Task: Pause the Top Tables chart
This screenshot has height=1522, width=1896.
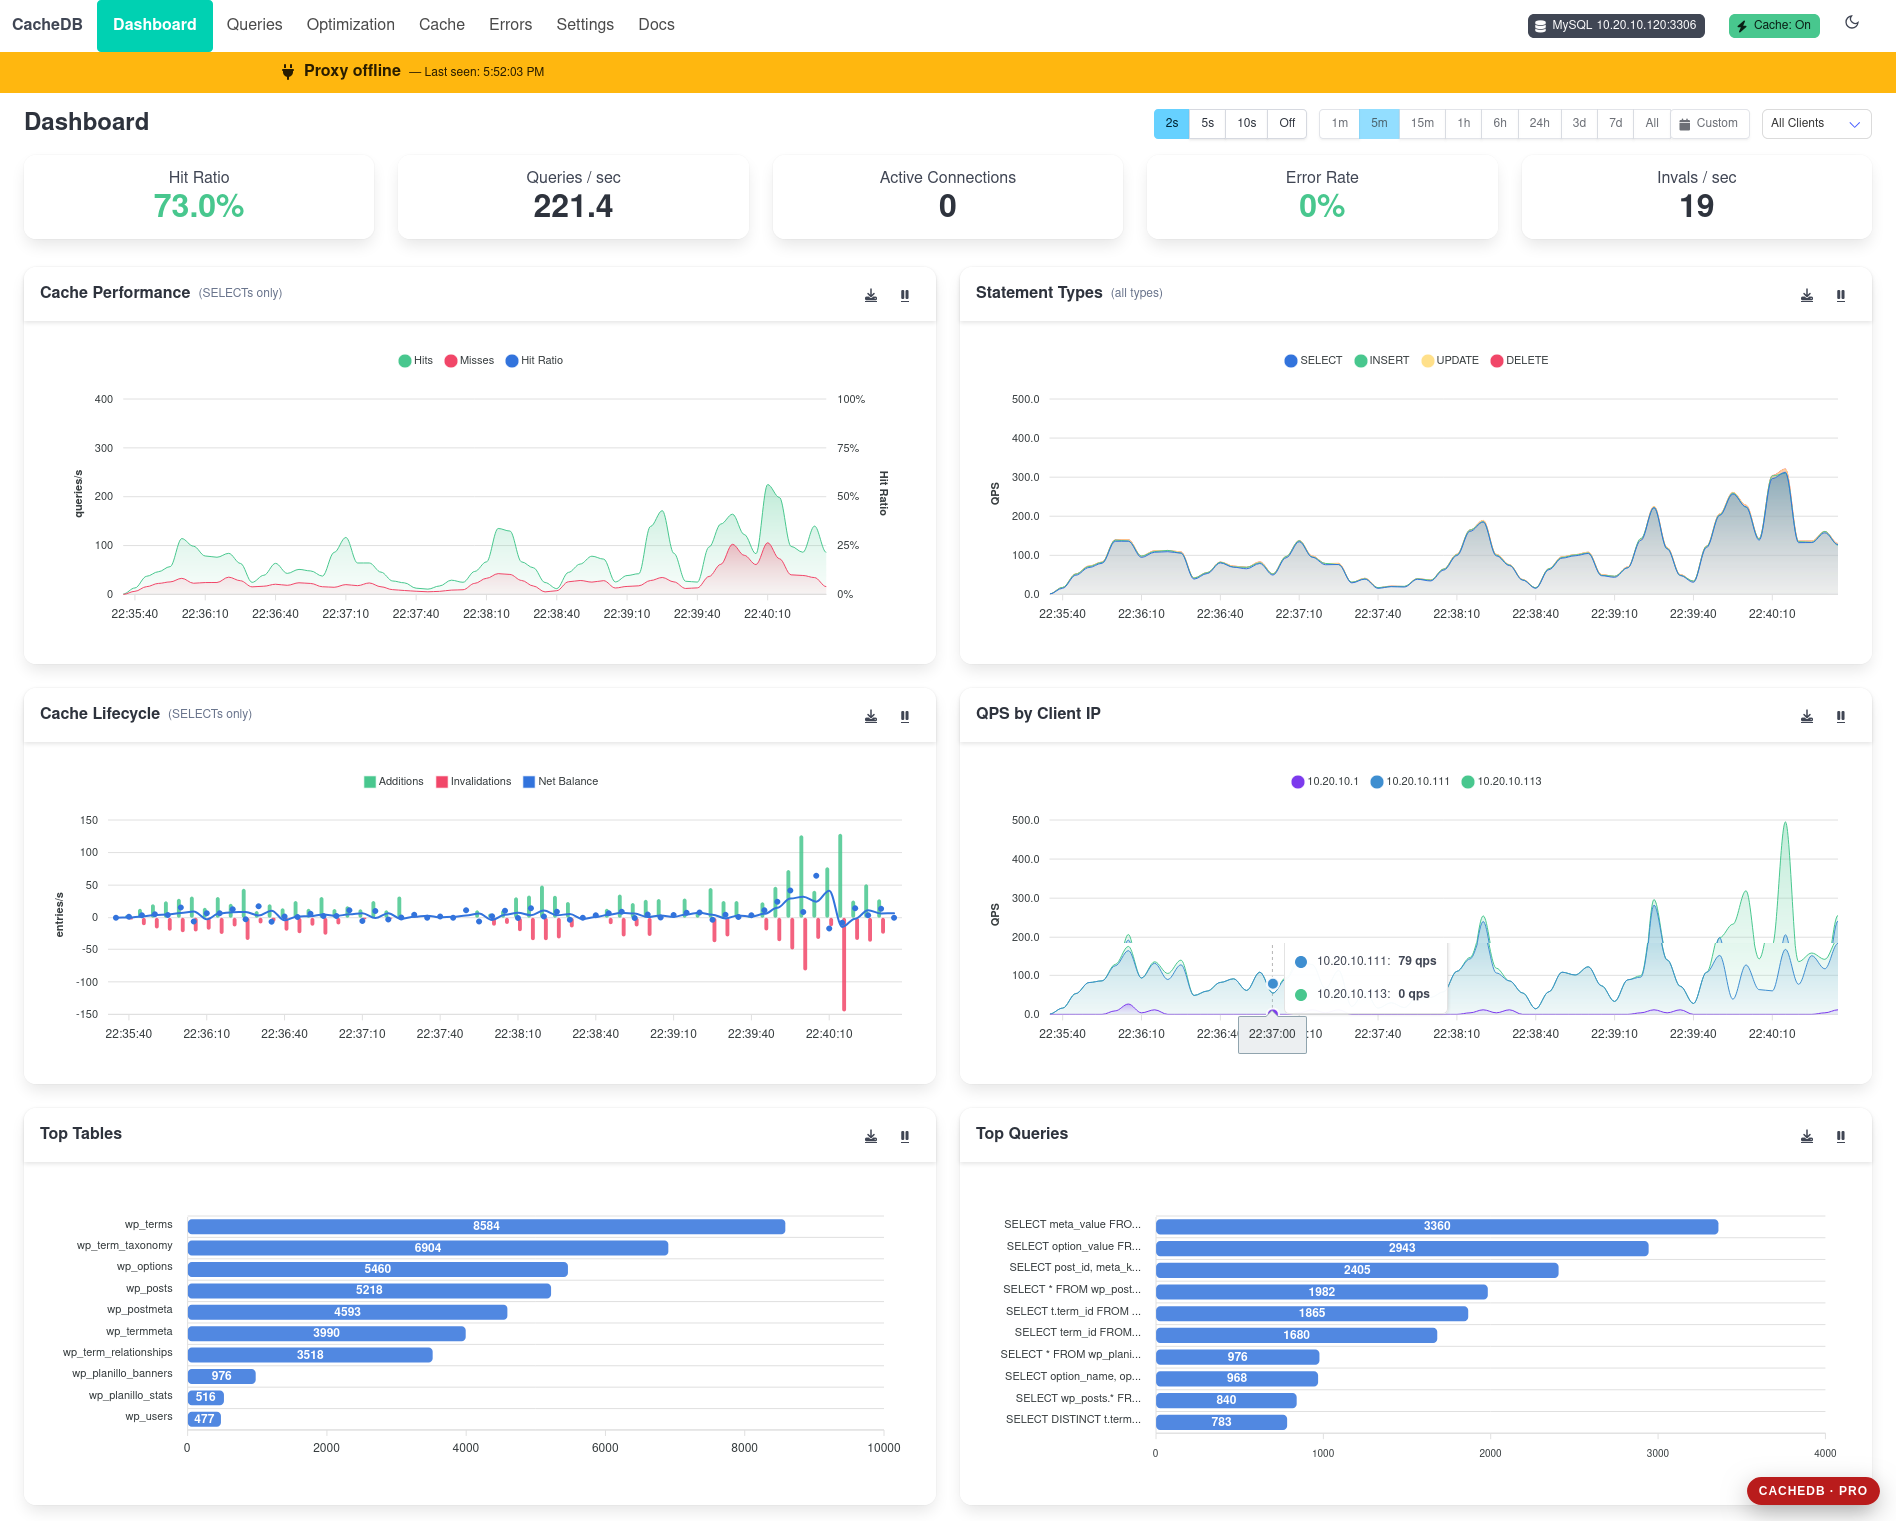Action: click(x=905, y=1136)
